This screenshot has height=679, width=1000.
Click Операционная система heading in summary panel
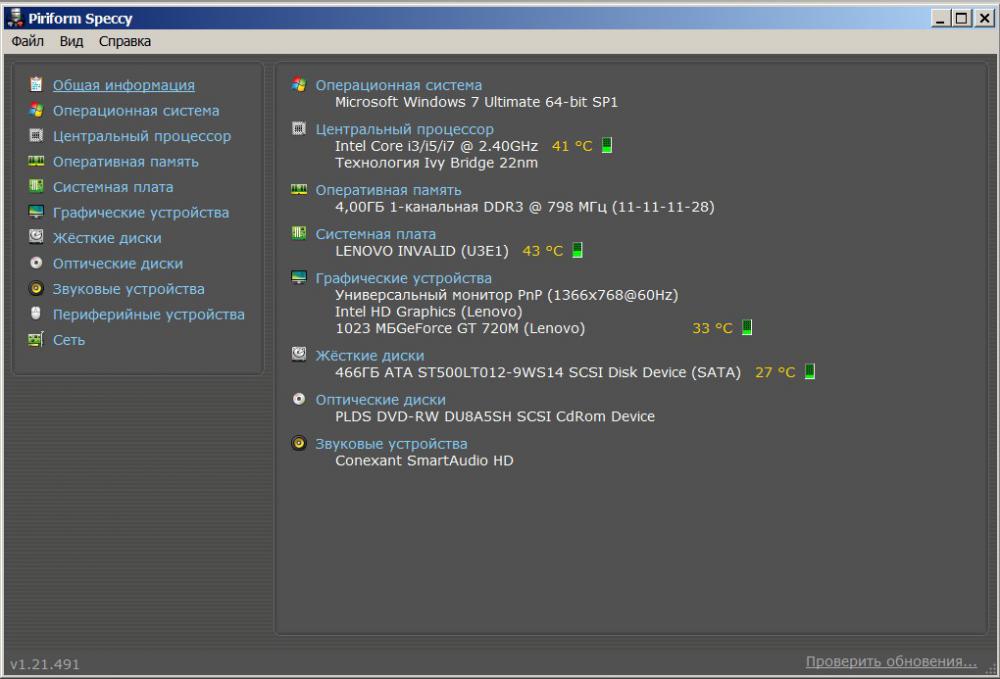[x=399, y=85]
